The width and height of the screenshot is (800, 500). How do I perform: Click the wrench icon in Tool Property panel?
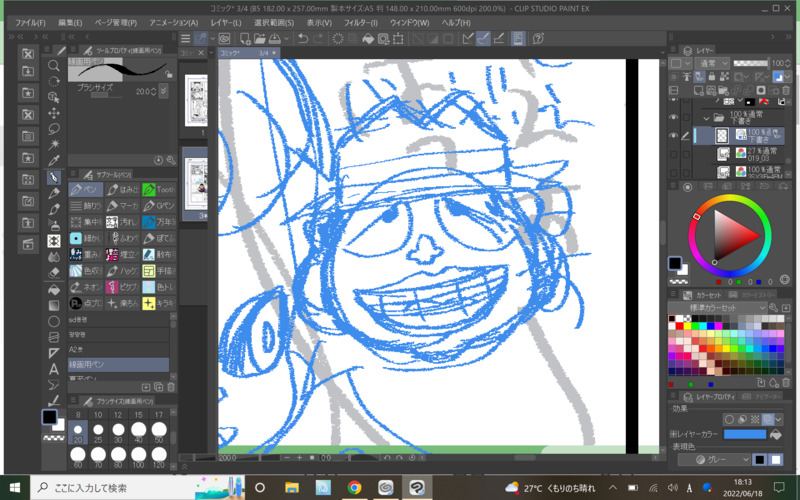170,160
